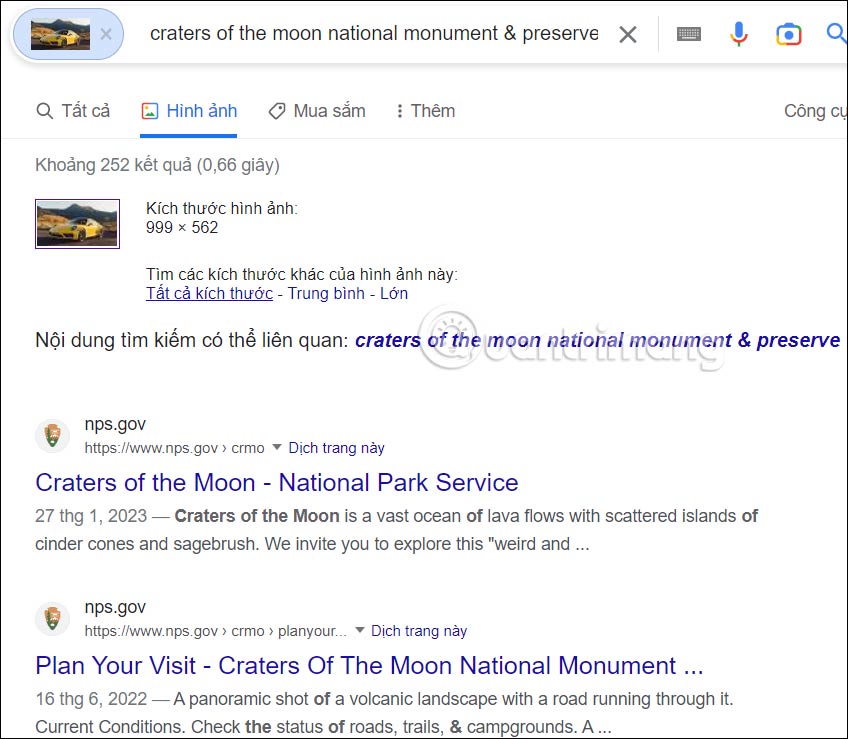848x739 pixels.
Task: Open Google Lens via the camera icon
Action: click(x=789, y=33)
